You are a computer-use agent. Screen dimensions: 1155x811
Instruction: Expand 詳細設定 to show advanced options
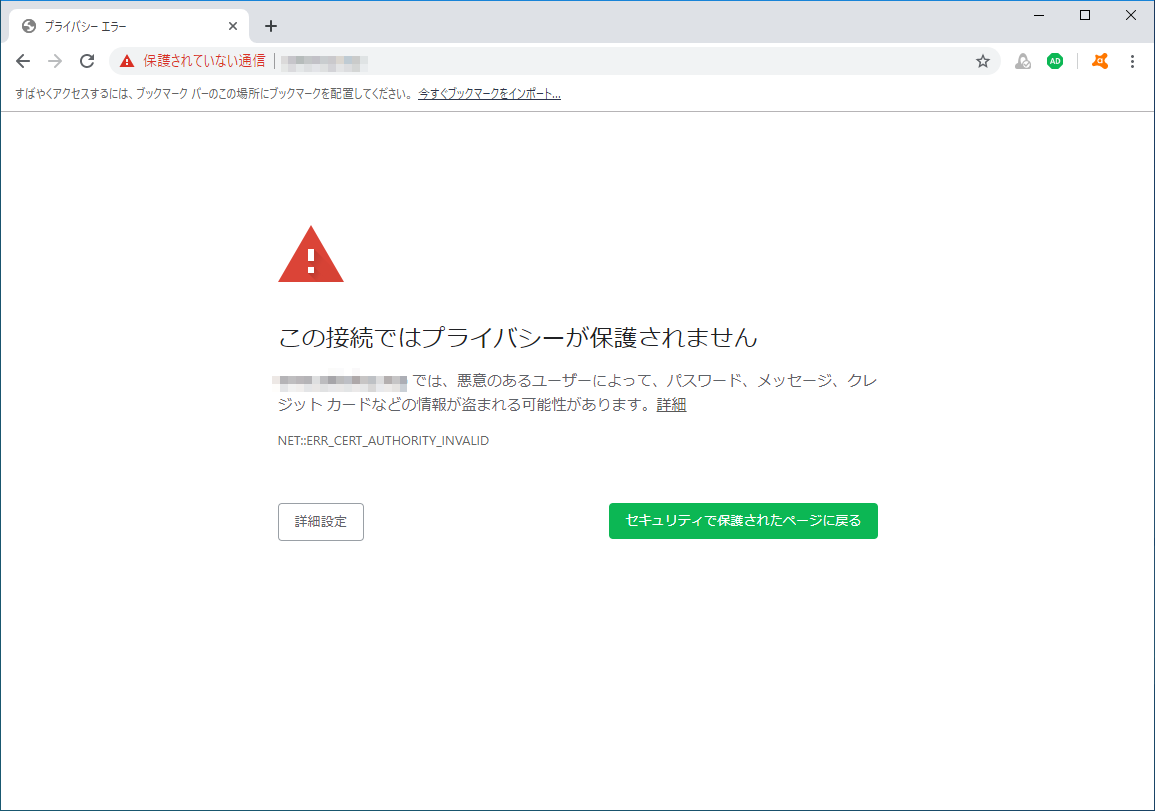[320, 521]
